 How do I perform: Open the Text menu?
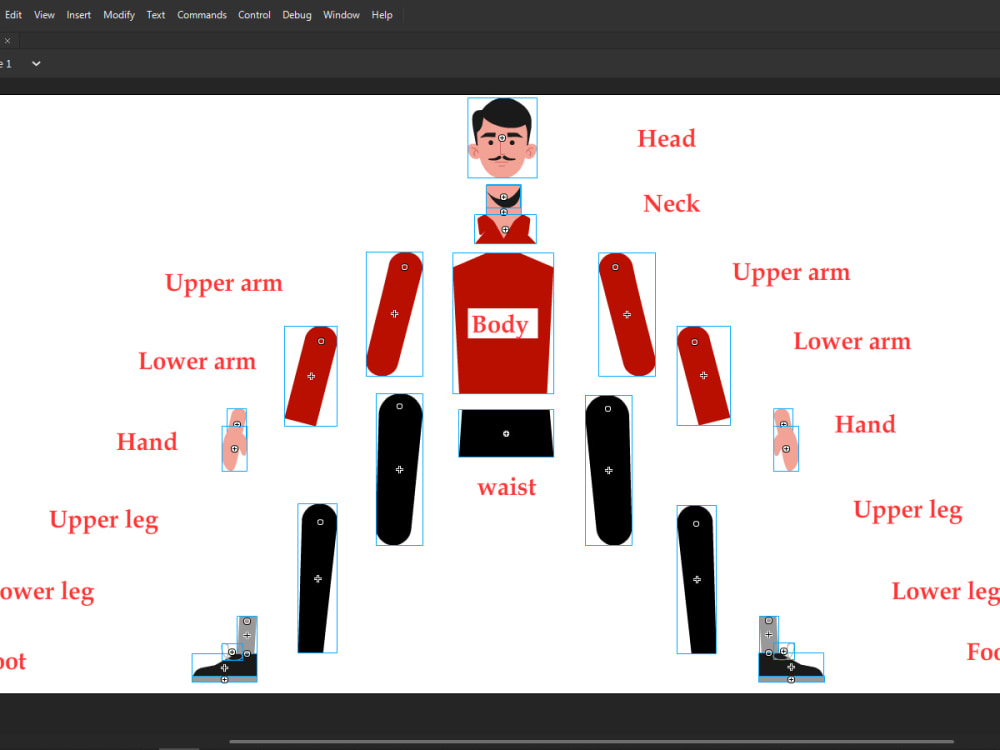tap(156, 14)
